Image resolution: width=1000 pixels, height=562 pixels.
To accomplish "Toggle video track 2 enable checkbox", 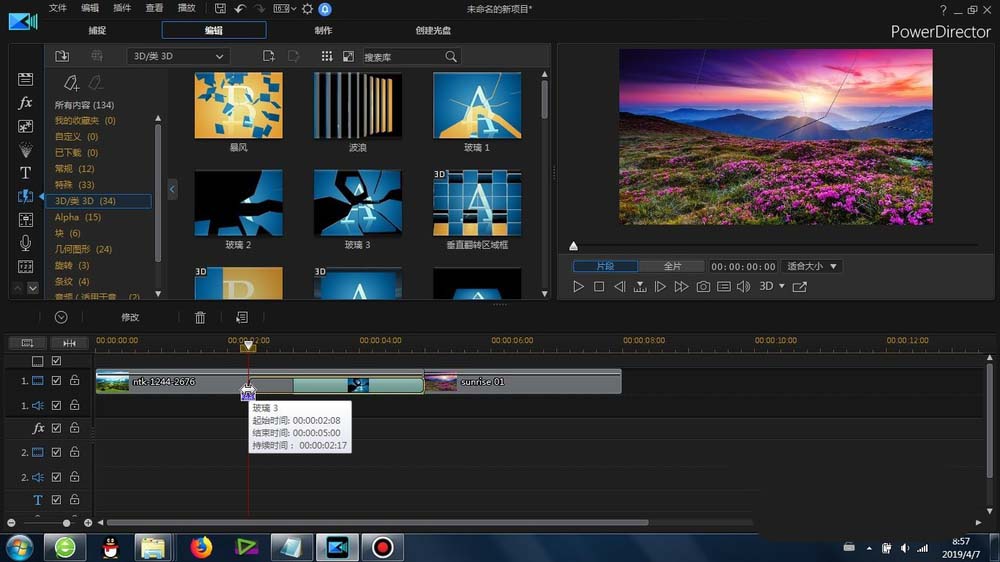I will (56, 452).
